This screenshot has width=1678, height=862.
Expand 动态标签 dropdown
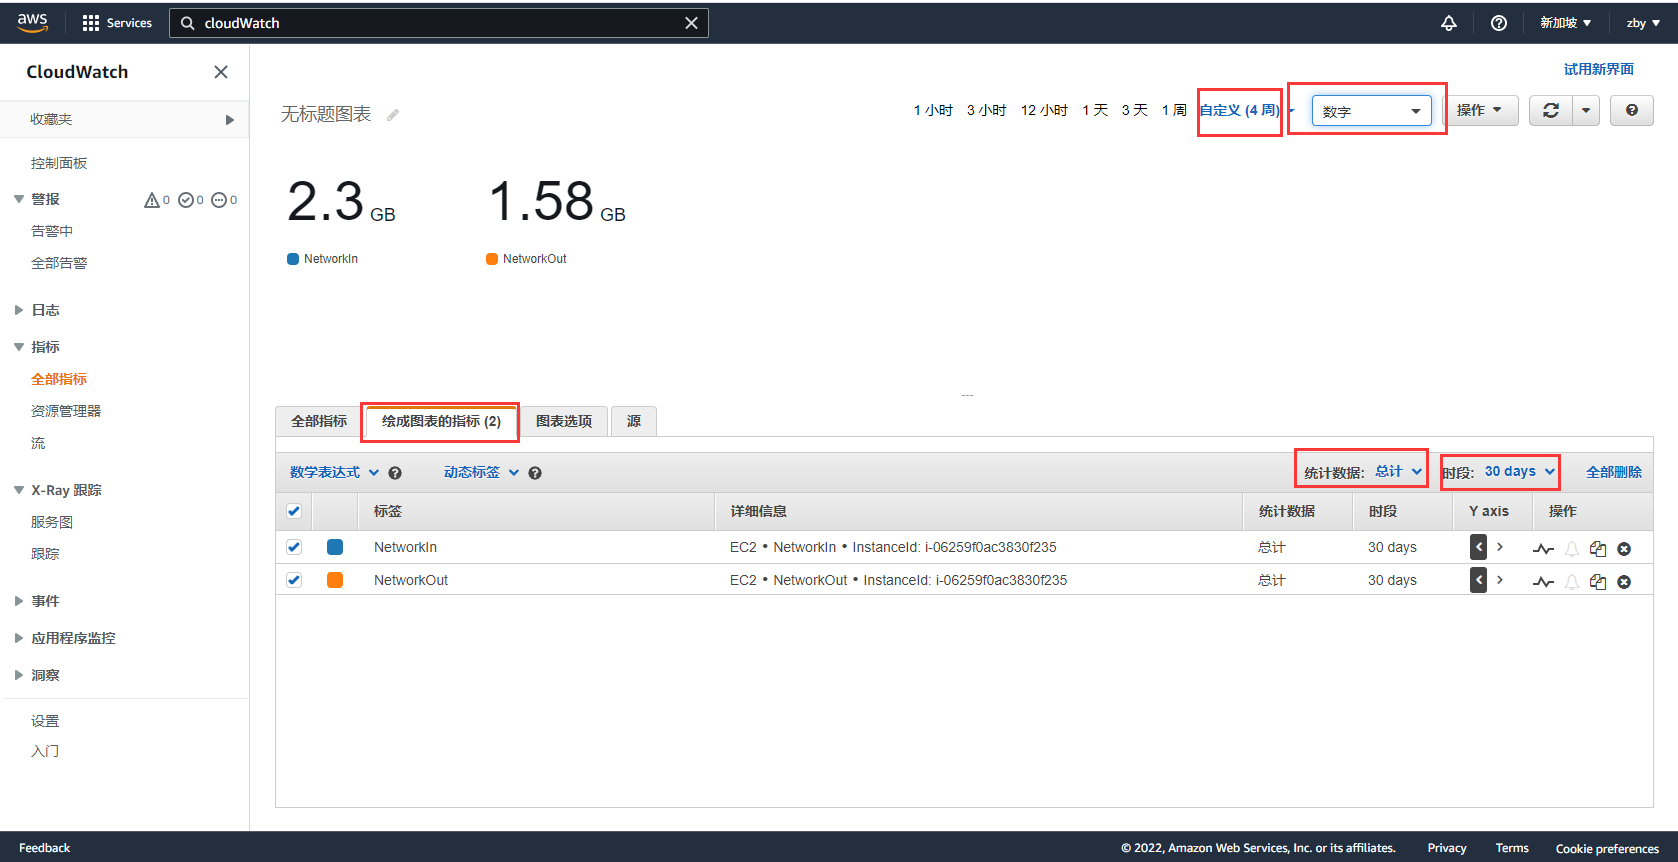482,473
